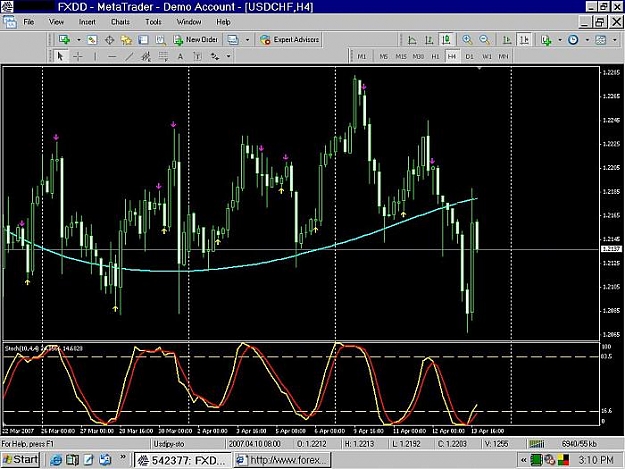Expand hidden system tray icons chevron
Viewport: 625px width, 469px height.
click(523, 461)
